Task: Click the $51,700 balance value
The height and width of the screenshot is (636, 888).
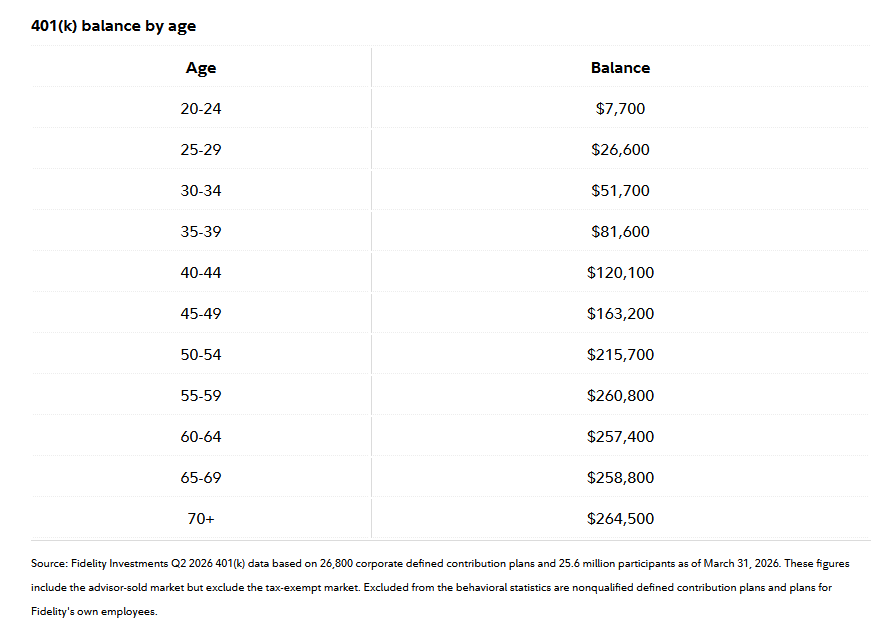Action: click(620, 191)
